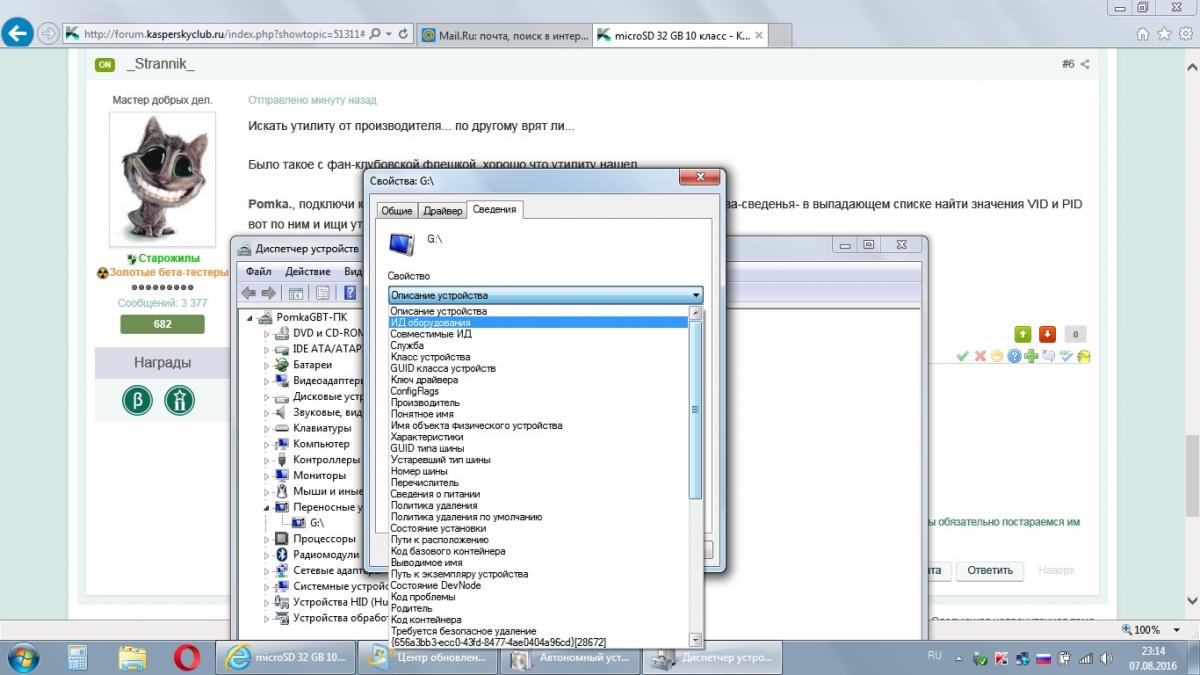Open the file explorer folder in taskbar
The image size is (1200, 675).
pyautogui.click(x=133, y=658)
